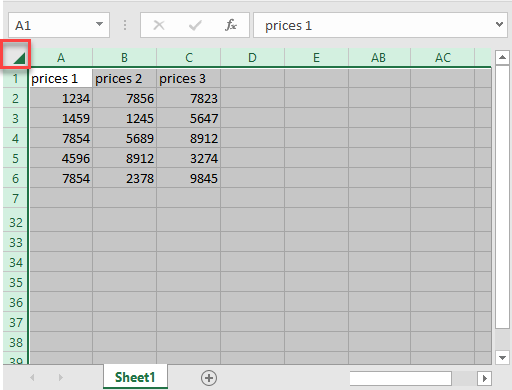Click cell with value 1234
The image size is (512, 390).
[61, 99]
